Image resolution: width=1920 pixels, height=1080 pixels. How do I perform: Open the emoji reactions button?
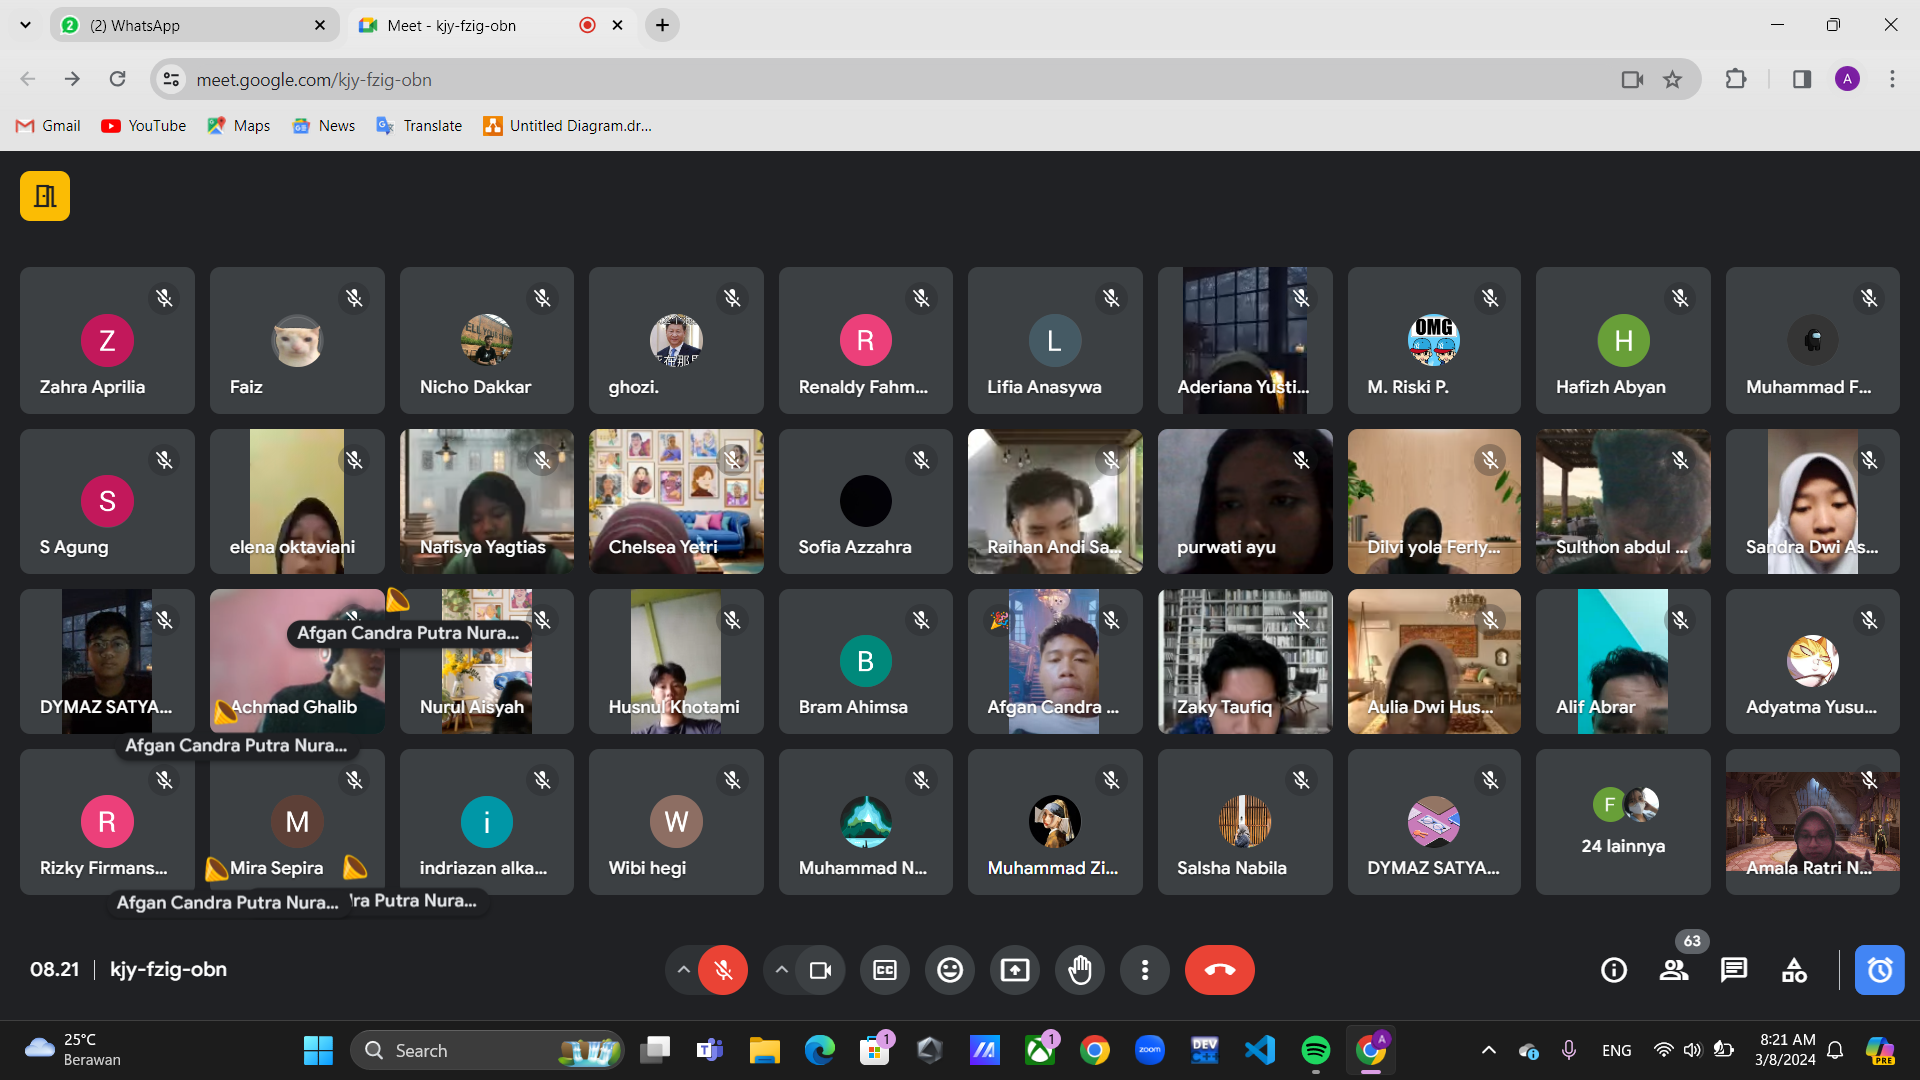(950, 970)
